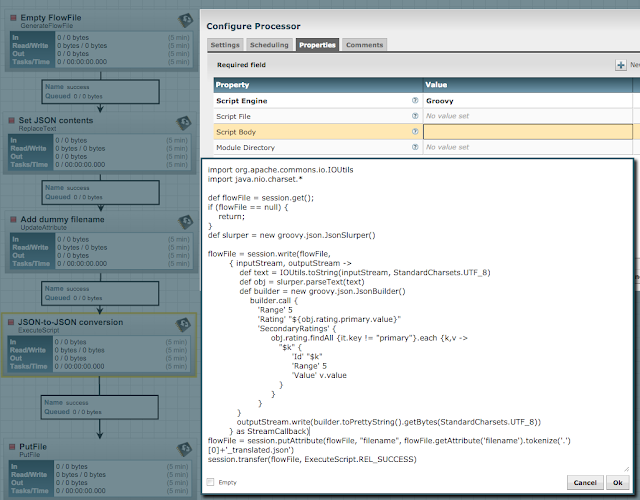Open help for Script Body property
Viewport: 640px width, 500px height.
pos(415,131)
